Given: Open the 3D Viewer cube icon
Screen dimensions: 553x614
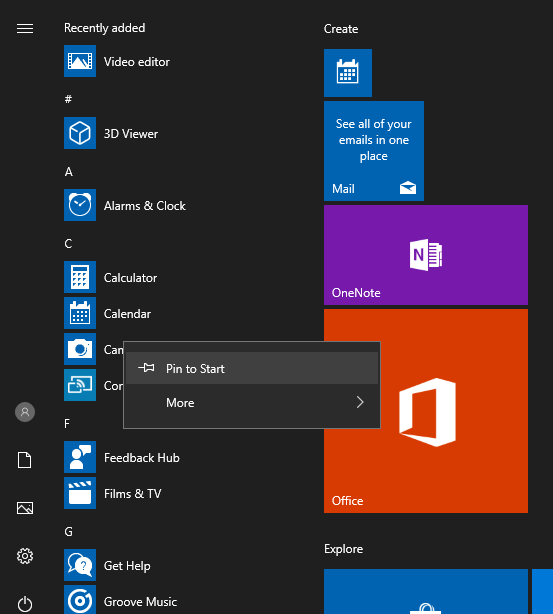Looking at the screenshot, I should pos(80,133).
